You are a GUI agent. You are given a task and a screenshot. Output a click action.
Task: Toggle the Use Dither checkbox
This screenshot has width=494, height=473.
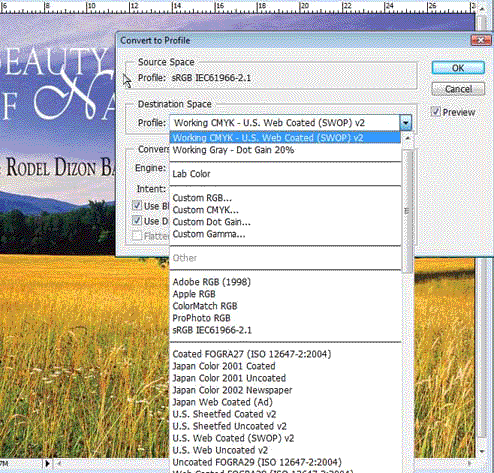coord(137,220)
